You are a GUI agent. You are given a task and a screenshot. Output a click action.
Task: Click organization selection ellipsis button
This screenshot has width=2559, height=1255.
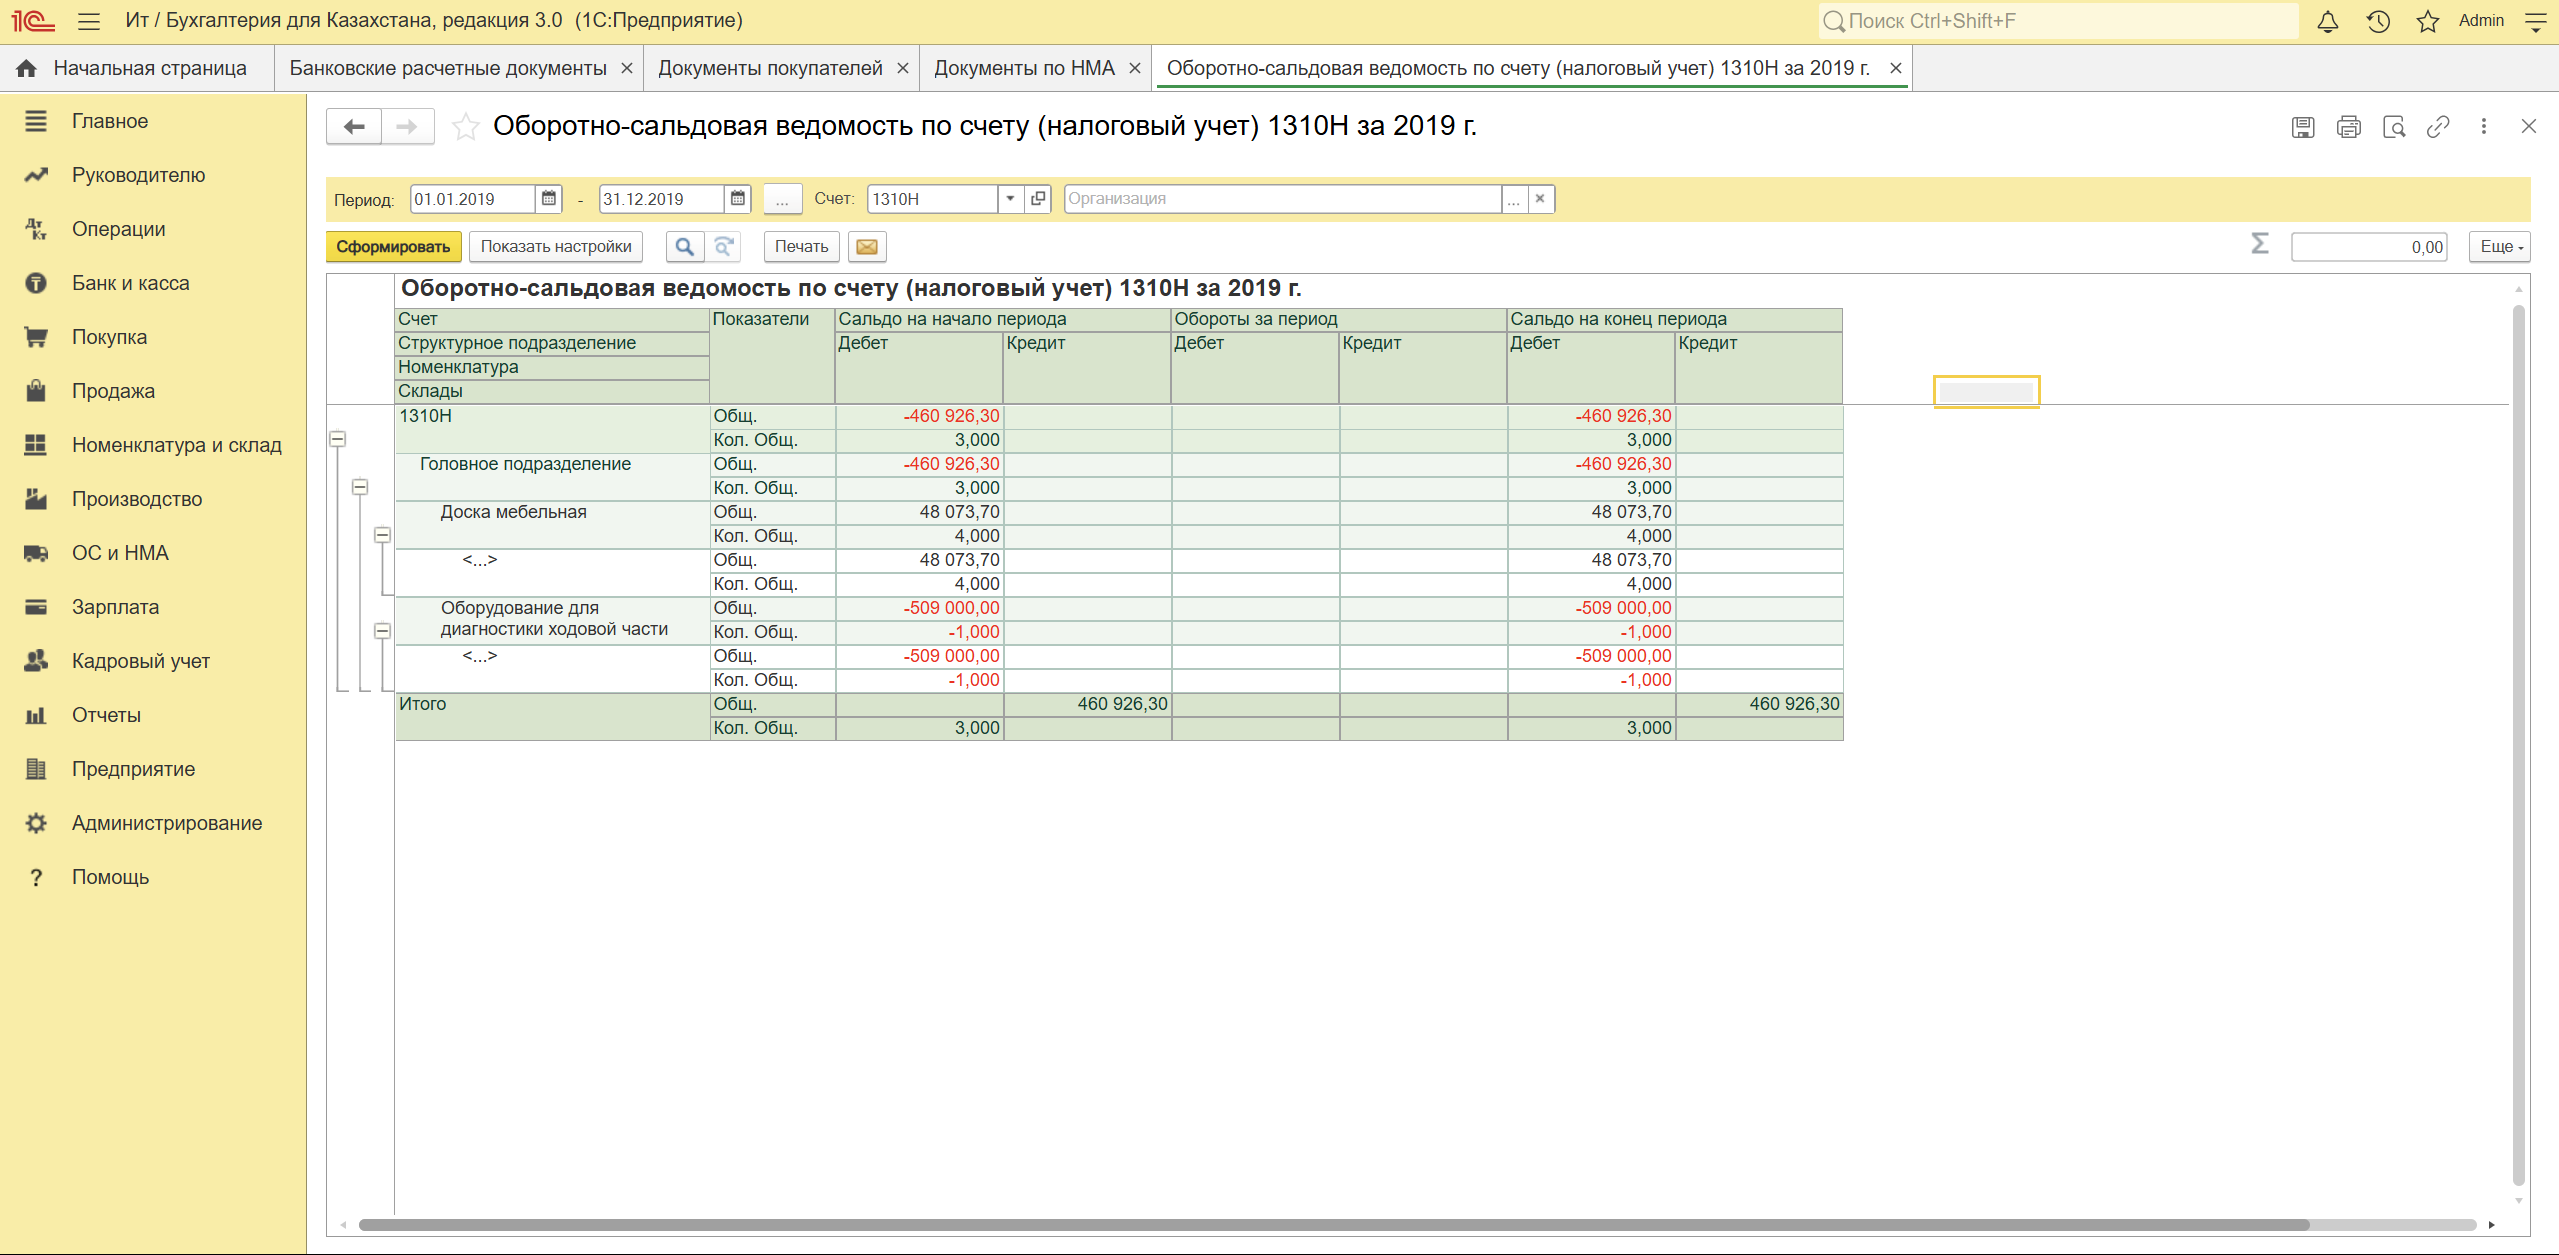(x=1514, y=199)
